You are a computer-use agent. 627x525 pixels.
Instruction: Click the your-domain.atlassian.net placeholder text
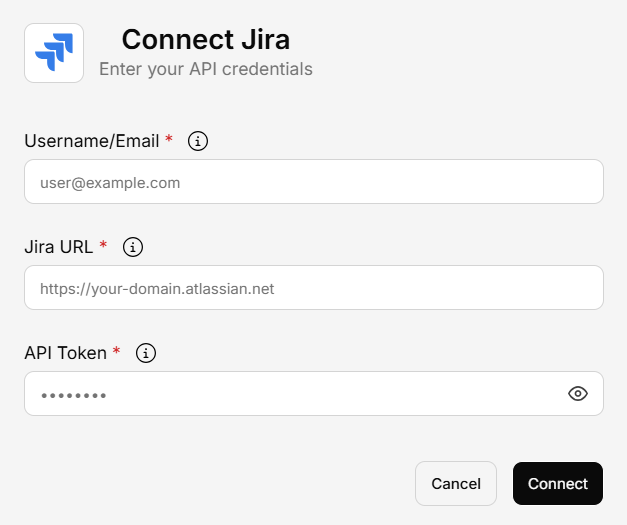pyautogui.click(x=157, y=289)
